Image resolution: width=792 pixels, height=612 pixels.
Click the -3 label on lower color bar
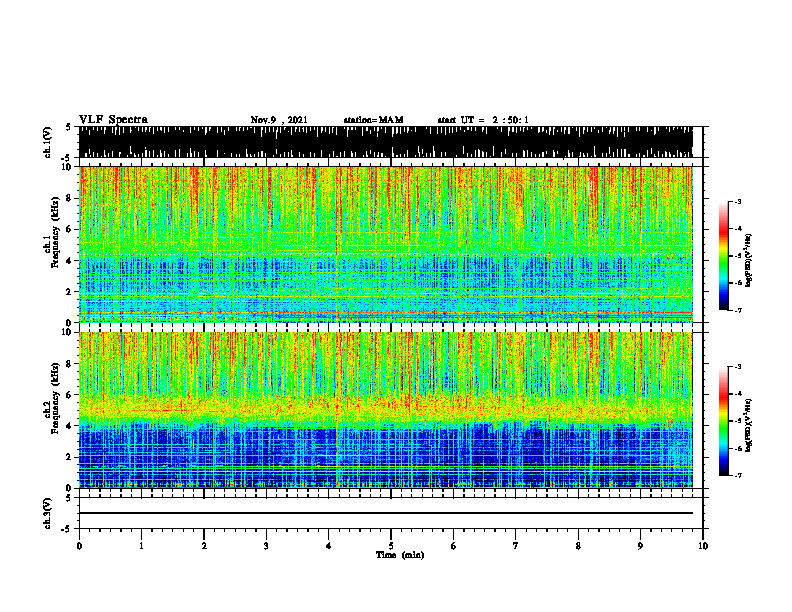(738, 367)
